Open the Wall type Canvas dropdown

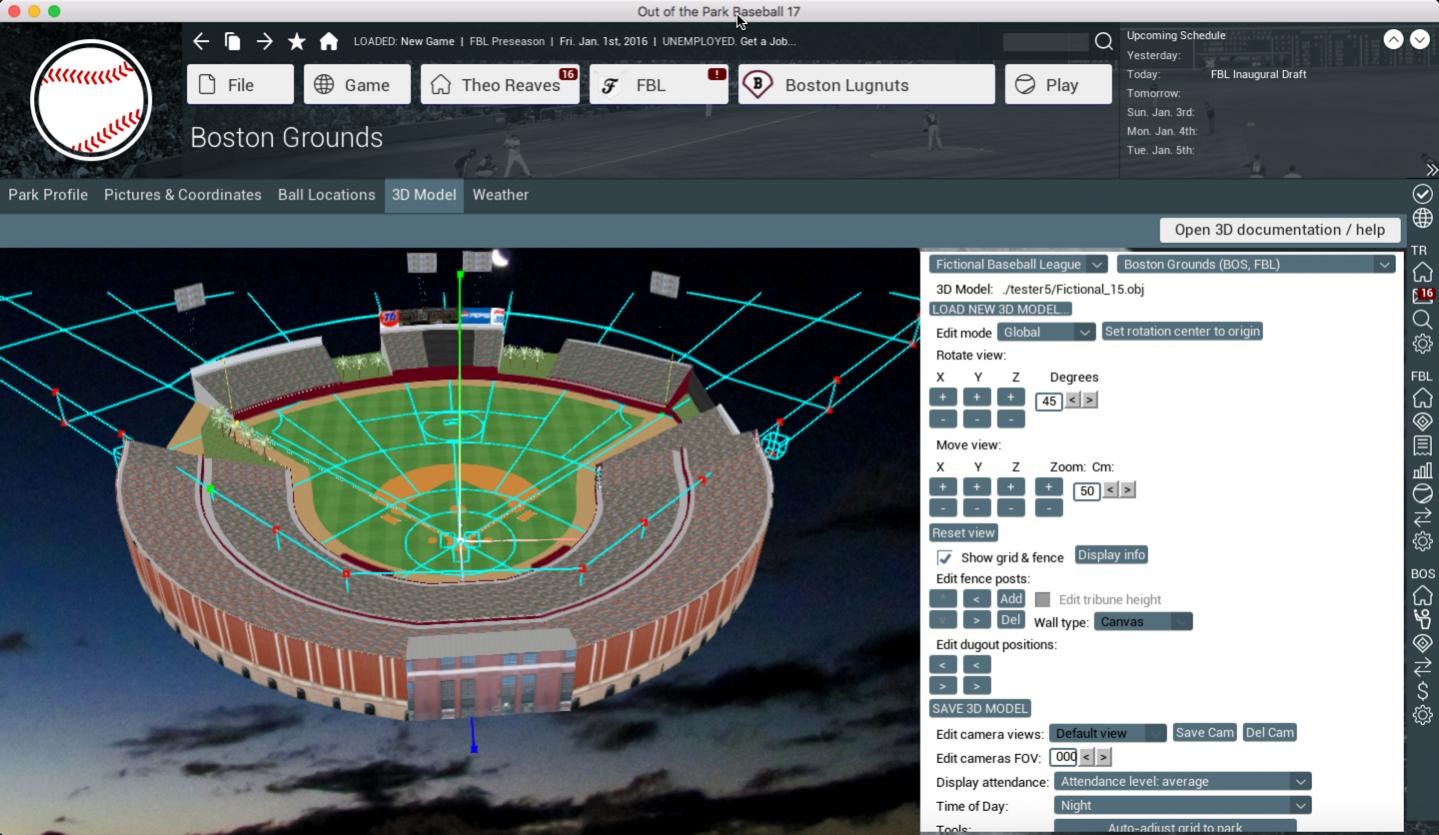(1143, 622)
